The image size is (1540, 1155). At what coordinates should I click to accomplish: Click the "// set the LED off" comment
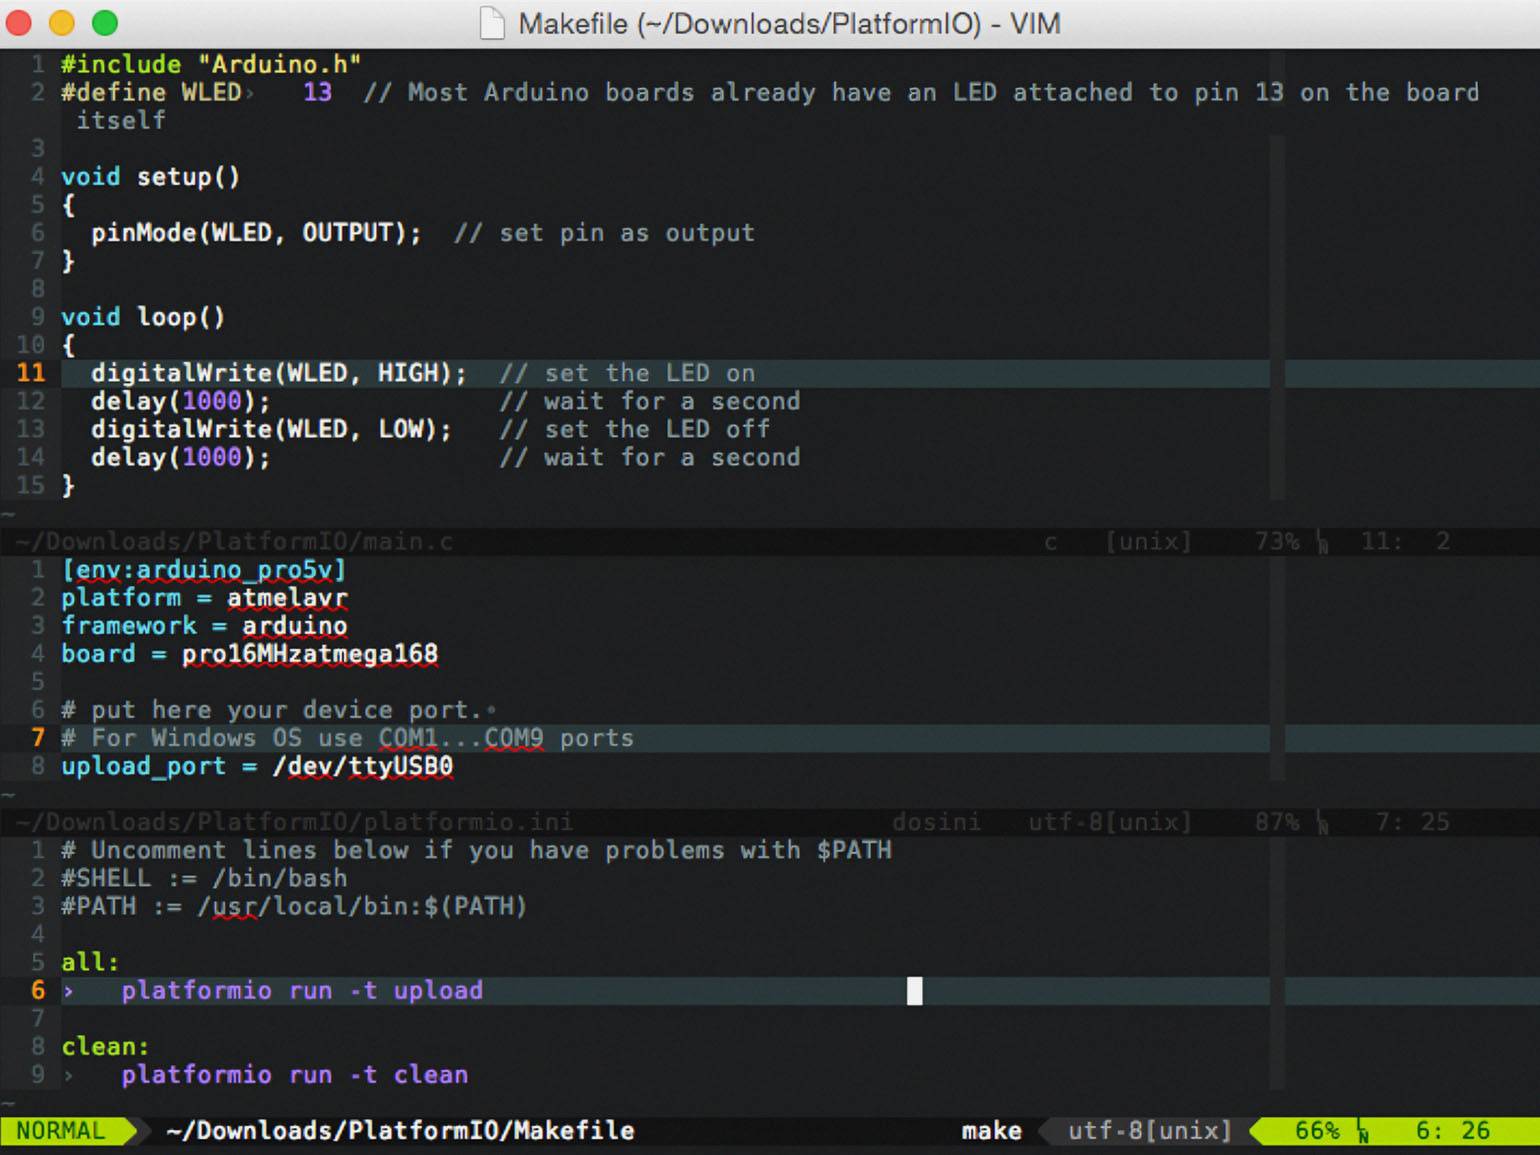(x=635, y=429)
